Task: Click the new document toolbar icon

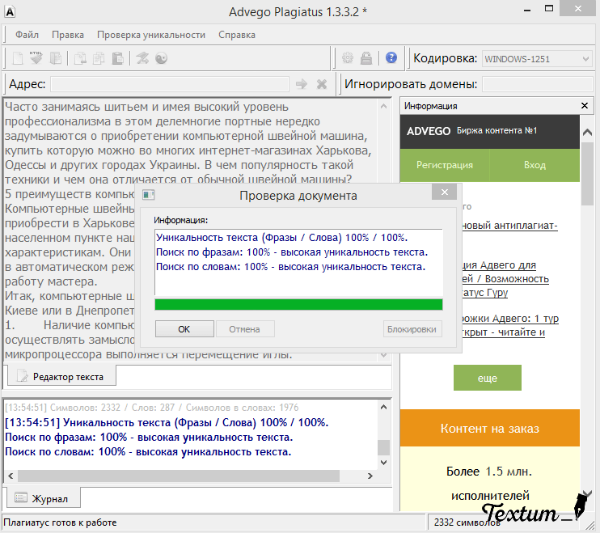Action: 18,59
